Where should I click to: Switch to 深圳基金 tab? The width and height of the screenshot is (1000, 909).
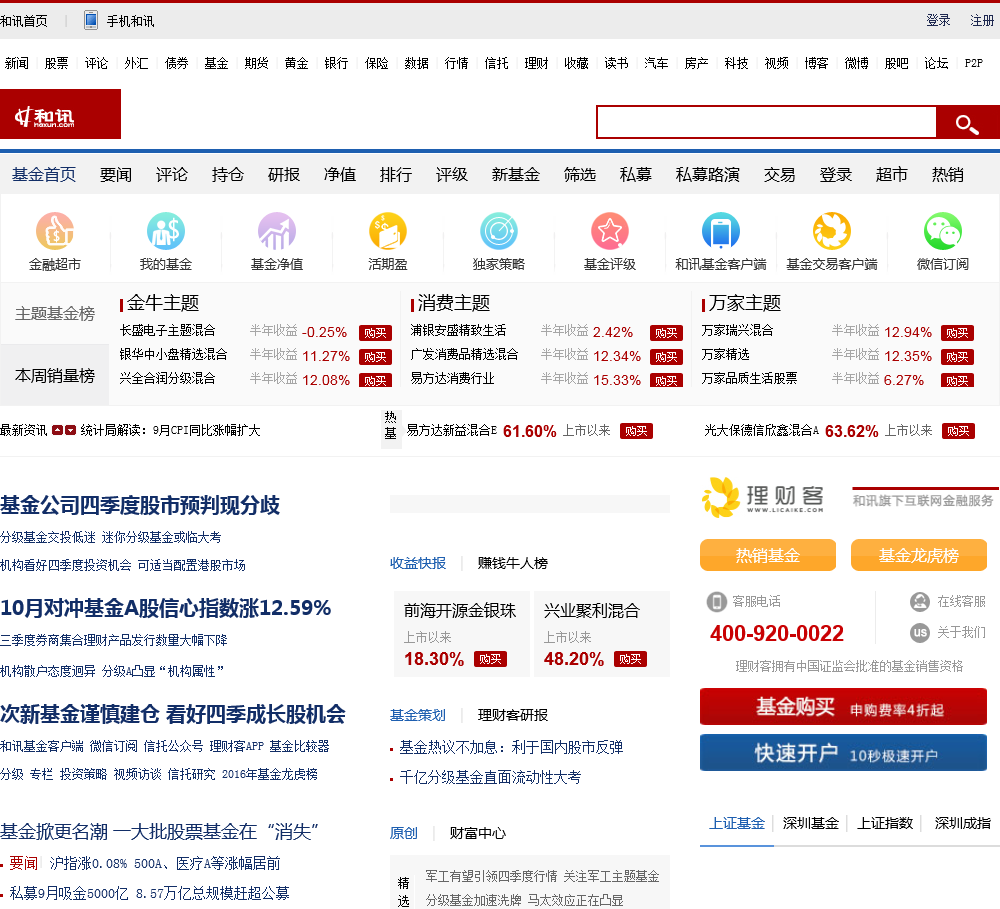pyautogui.click(x=811, y=824)
